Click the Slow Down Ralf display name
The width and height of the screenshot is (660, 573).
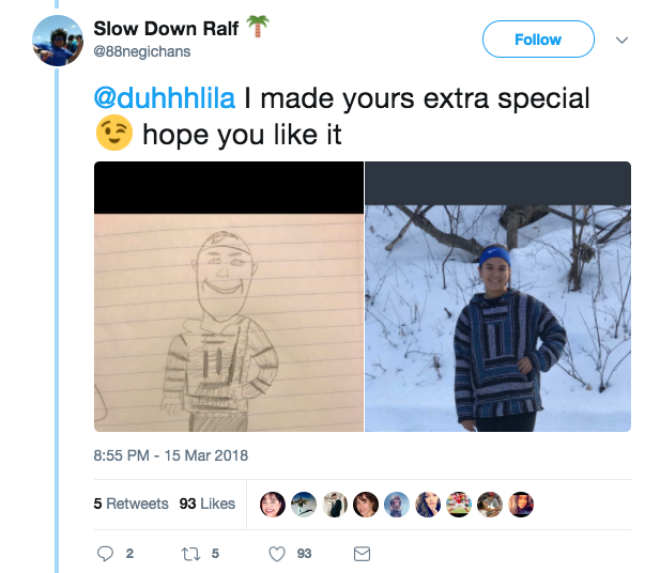(166, 29)
